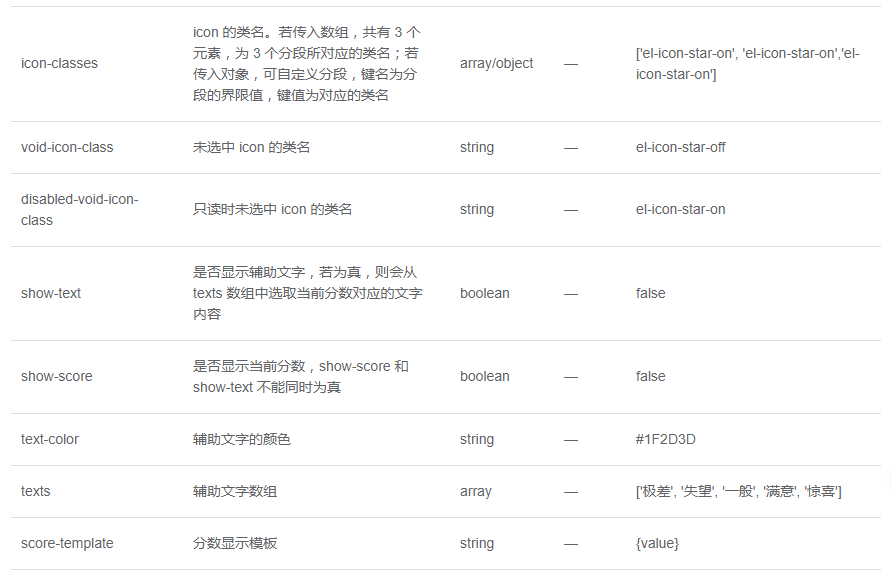
Task: Select the array type in texts row
Action: 476,491
